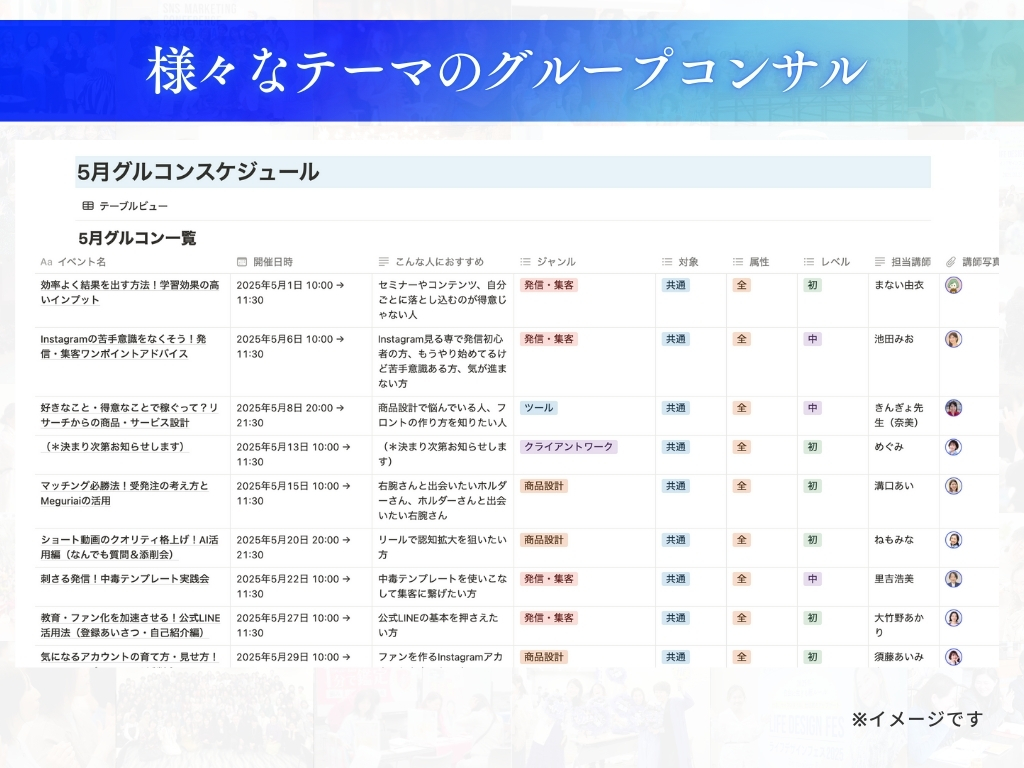Click 池田みお's instructor photo thumbnail
Screen dimensions: 1024x768
point(954,339)
